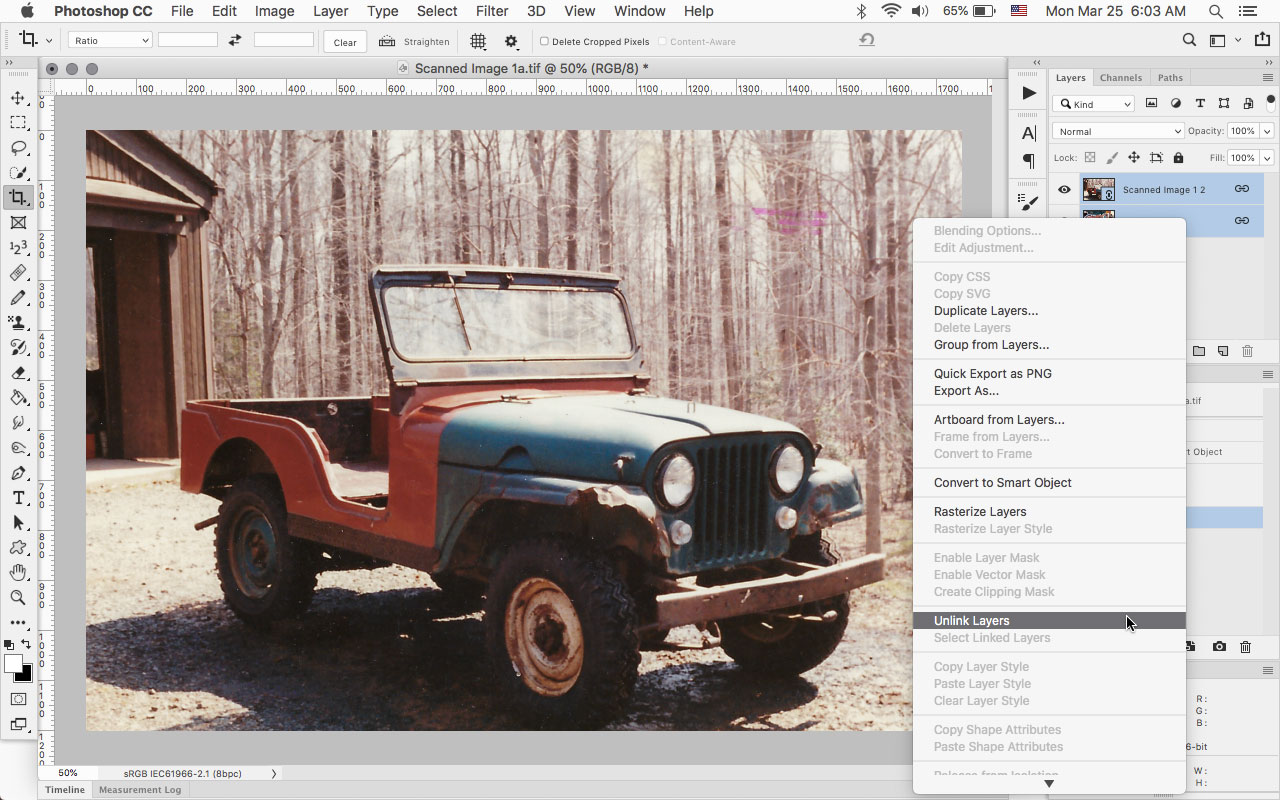The image size is (1280, 800).
Task: Select the Quick Selection tool
Action: [x=18, y=173]
